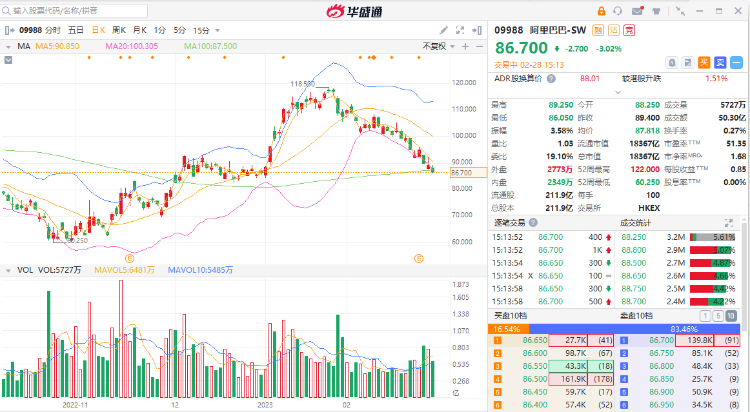750x412 pixels.
Task: Expand more timeframes after 15分
Action: coord(212,30)
